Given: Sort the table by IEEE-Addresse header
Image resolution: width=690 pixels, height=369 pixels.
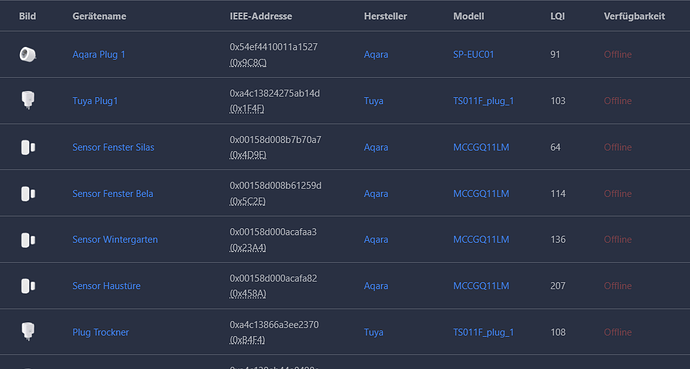Looking at the screenshot, I should click(261, 16).
